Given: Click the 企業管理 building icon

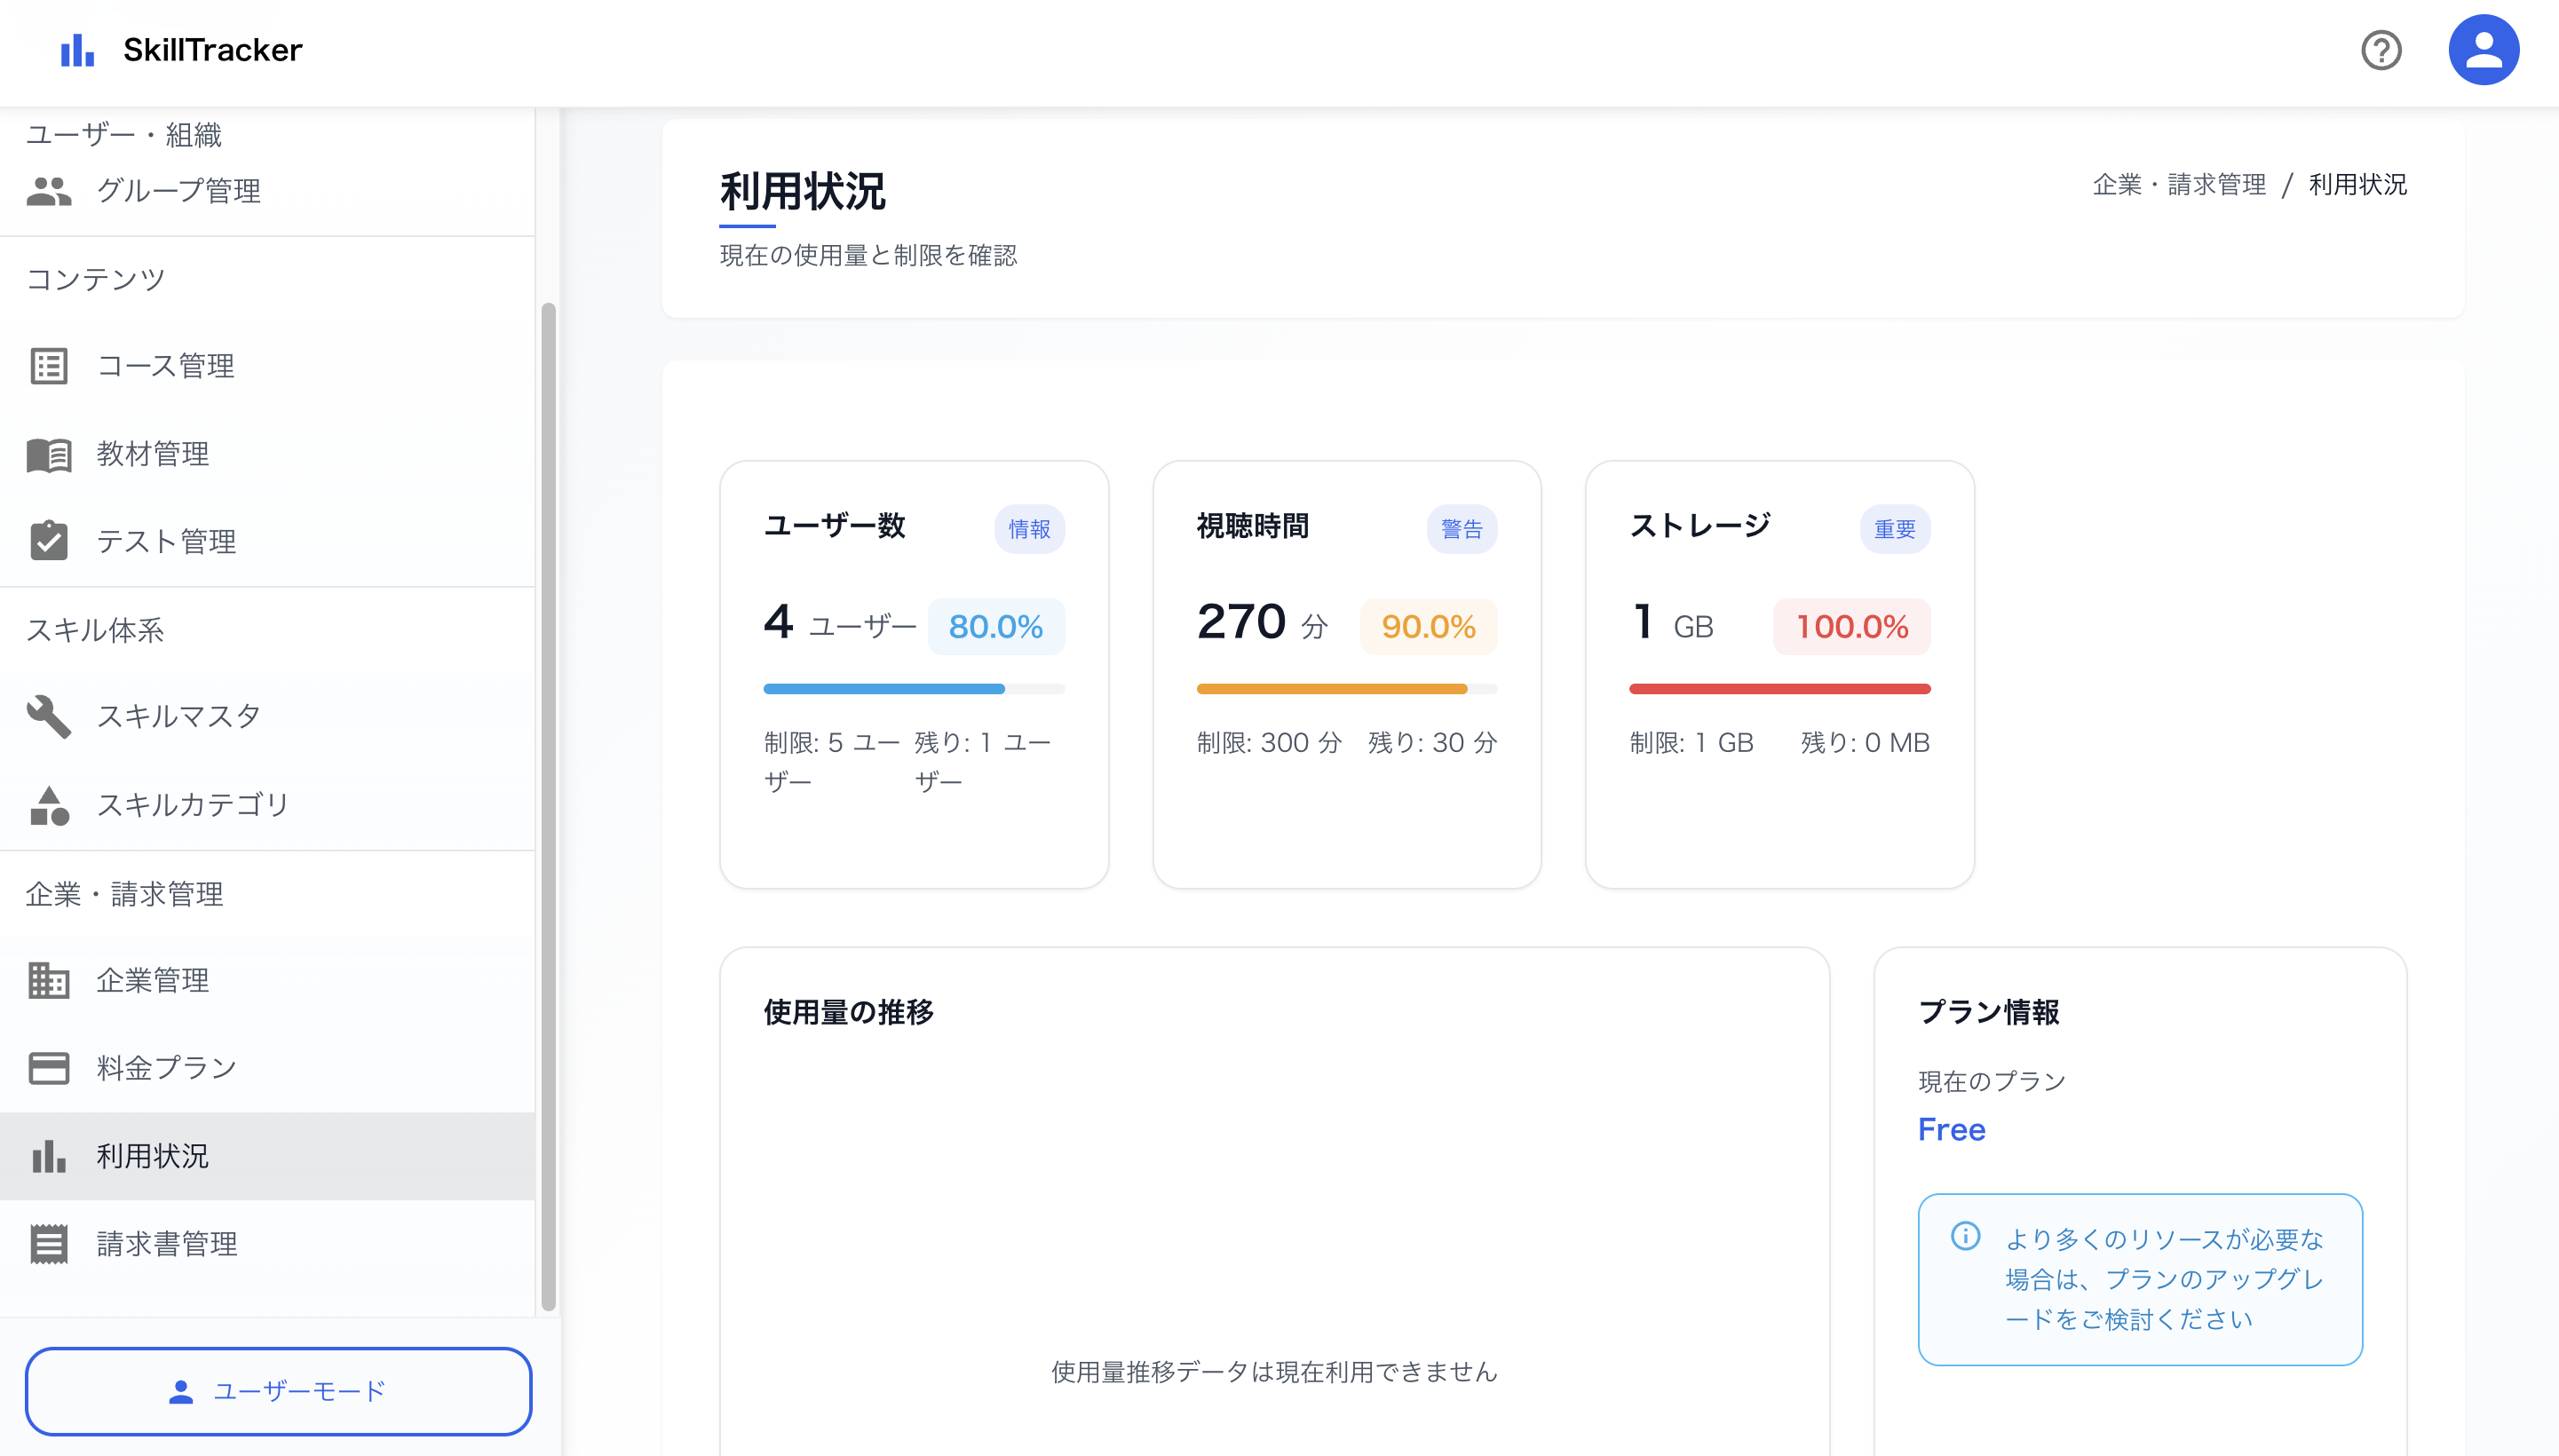Looking at the screenshot, I should pos(48,981).
